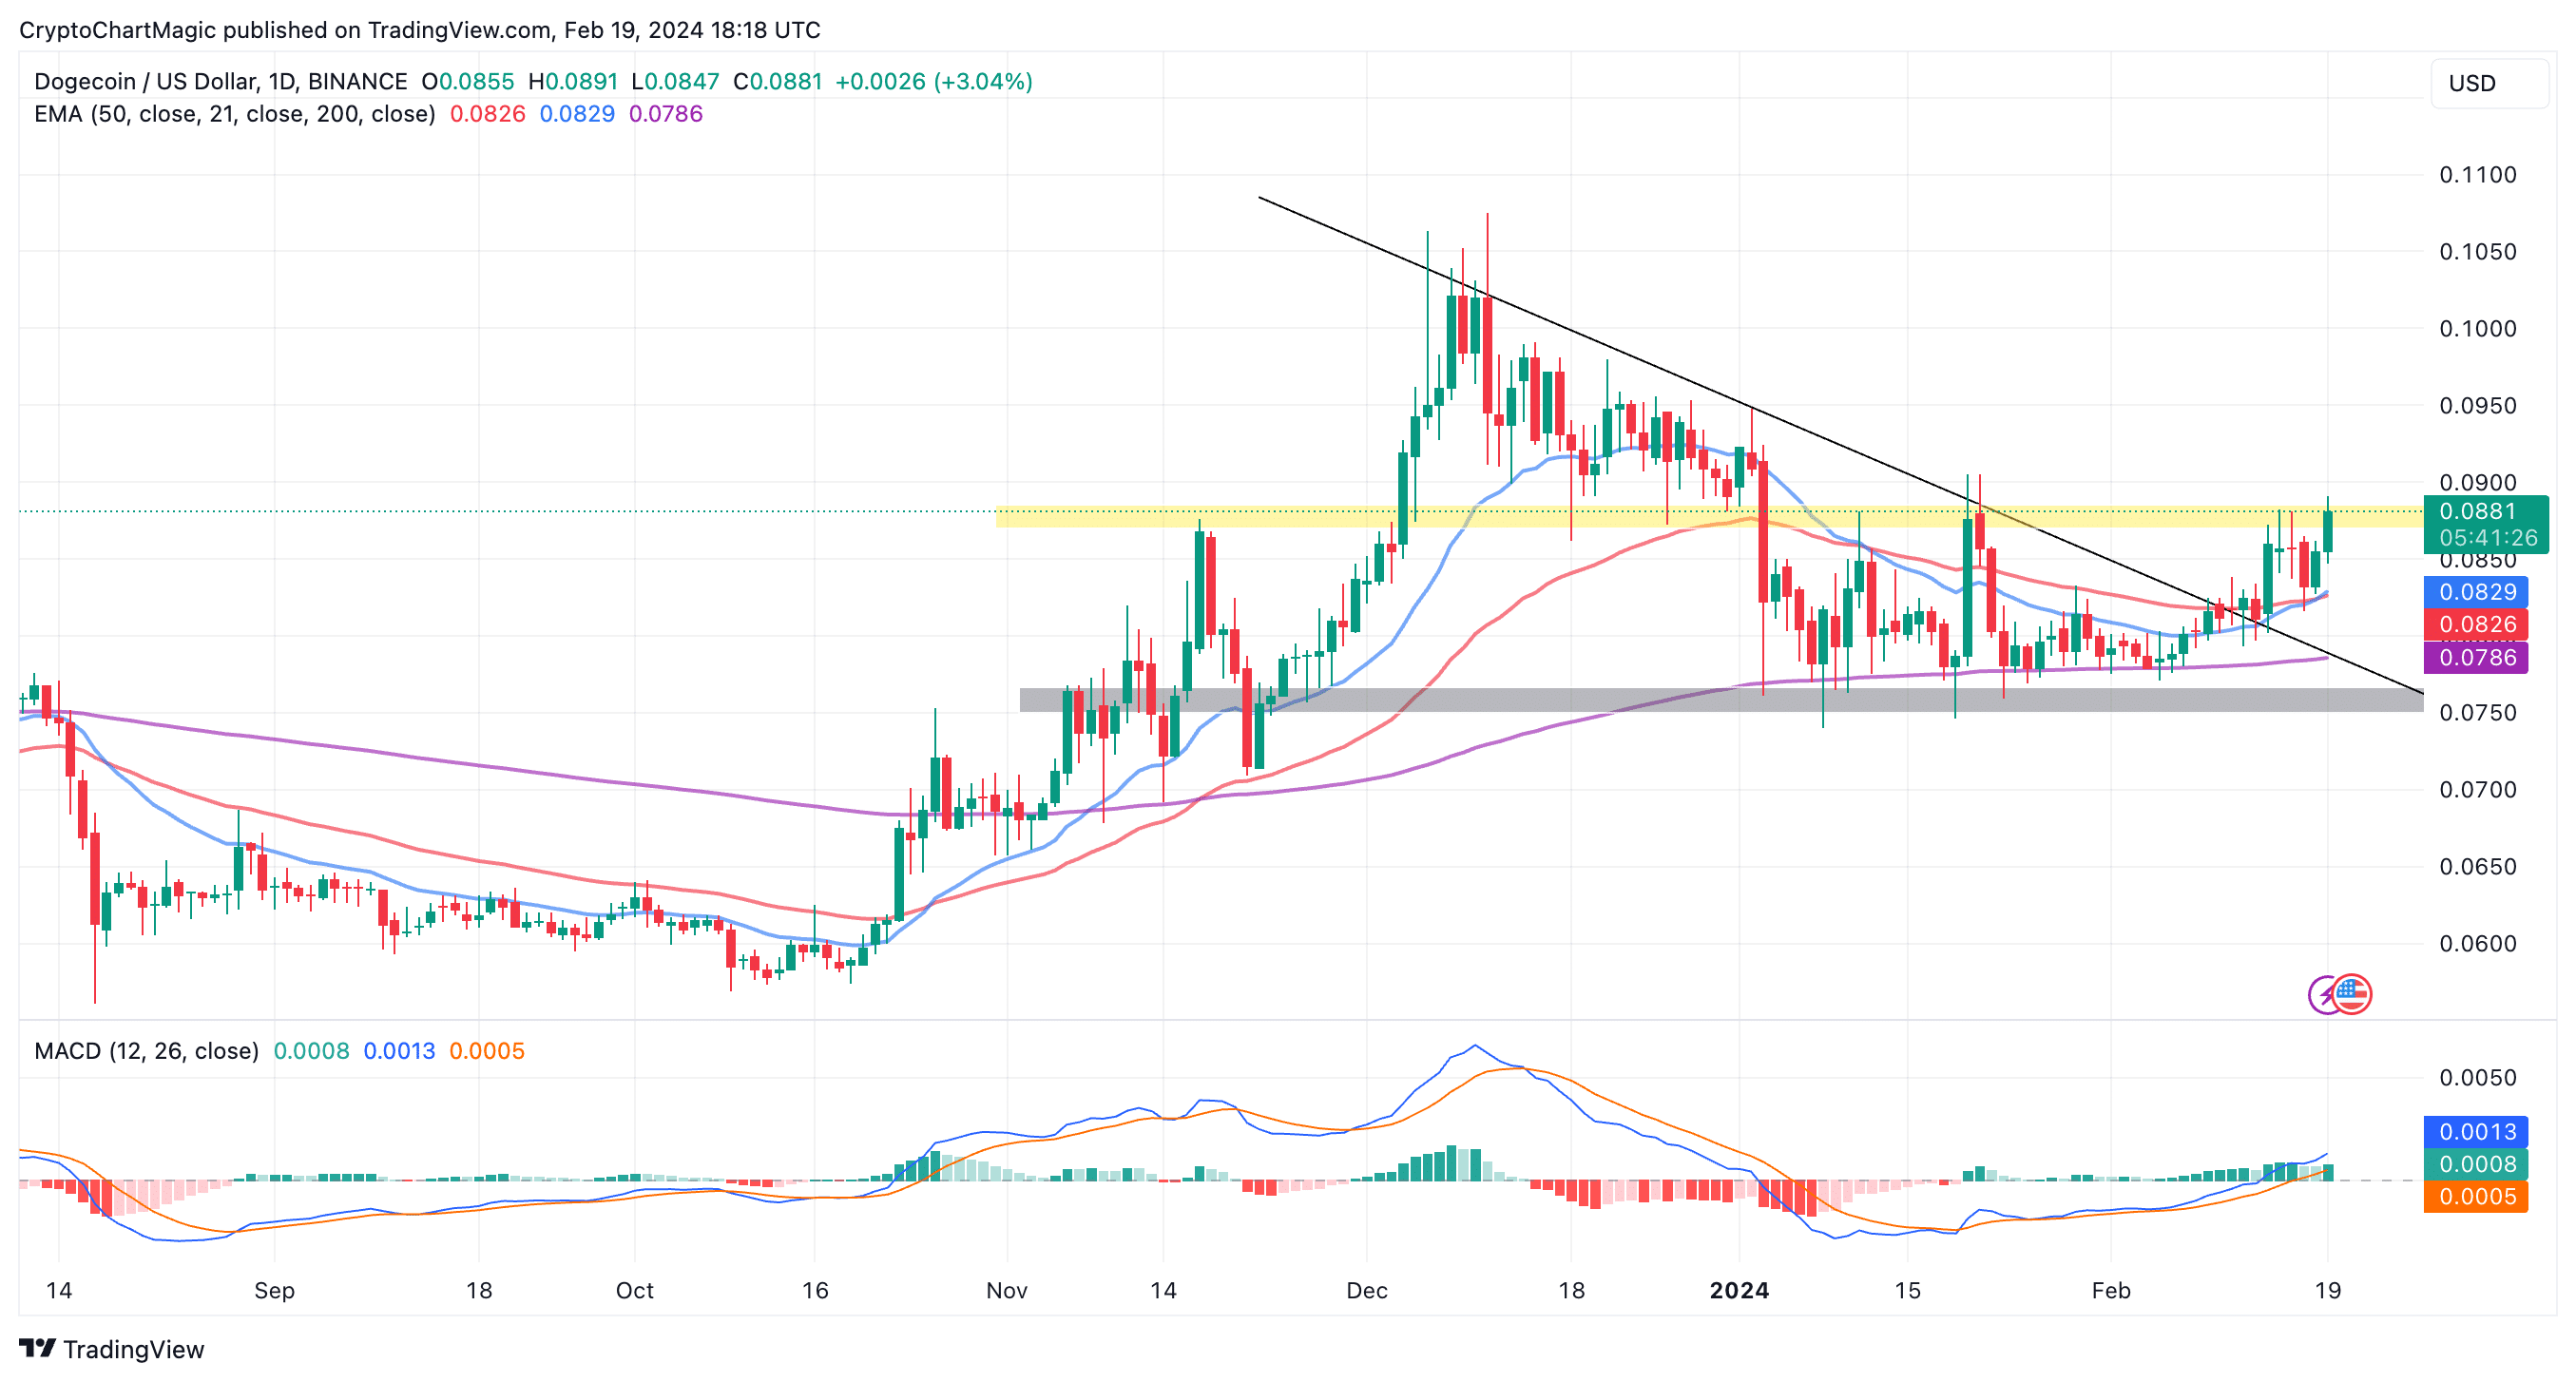This screenshot has width=2576, height=1382.
Task: Click the purple EMA value 0.0786 in legend
Action: (x=666, y=114)
